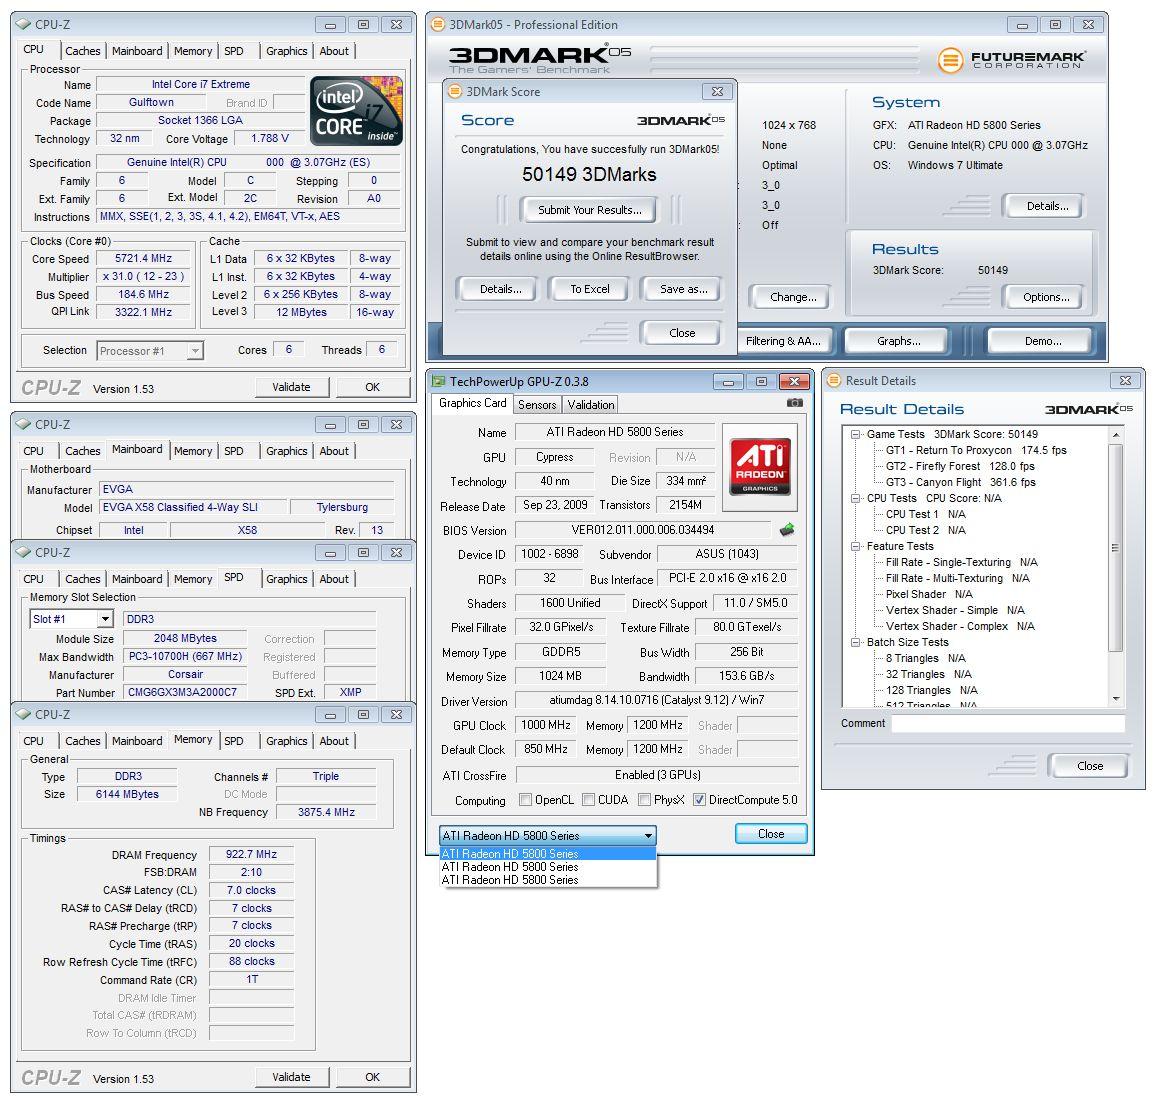Click the Demo... button in 3DMark05
The width and height of the screenshot is (1155, 1106).
click(x=1043, y=341)
